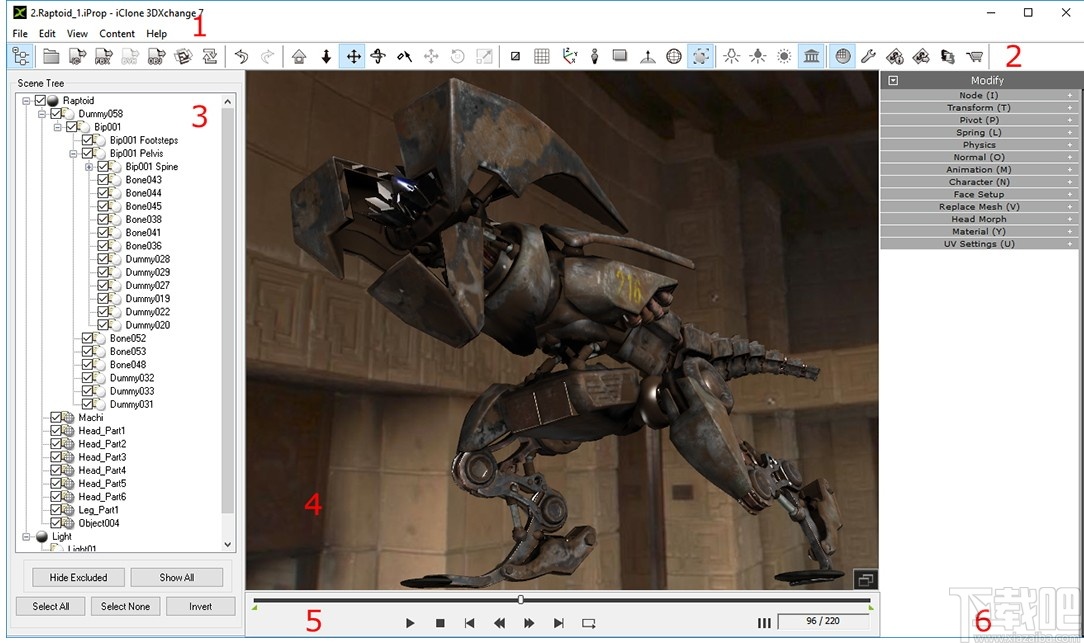The width and height of the screenshot is (1084, 643).
Task: Open the Content menu
Action: pos(117,33)
